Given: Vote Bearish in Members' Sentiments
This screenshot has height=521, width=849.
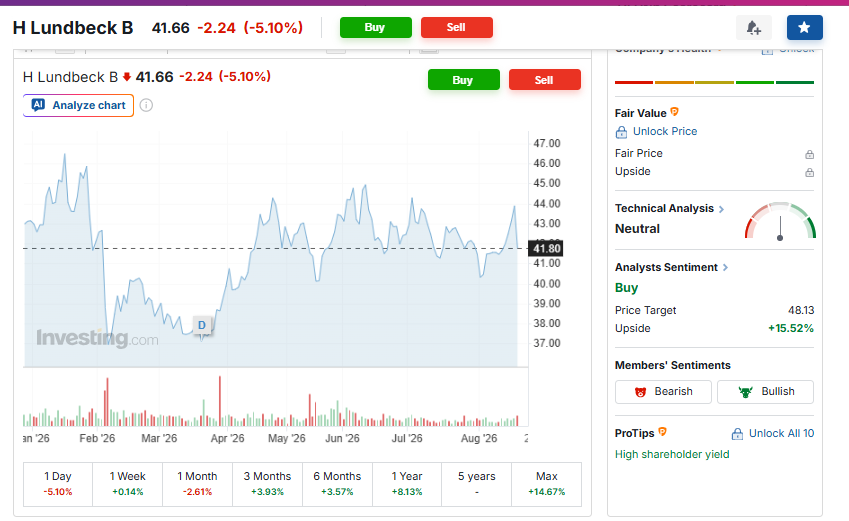Looking at the screenshot, I should pos(663,392).
